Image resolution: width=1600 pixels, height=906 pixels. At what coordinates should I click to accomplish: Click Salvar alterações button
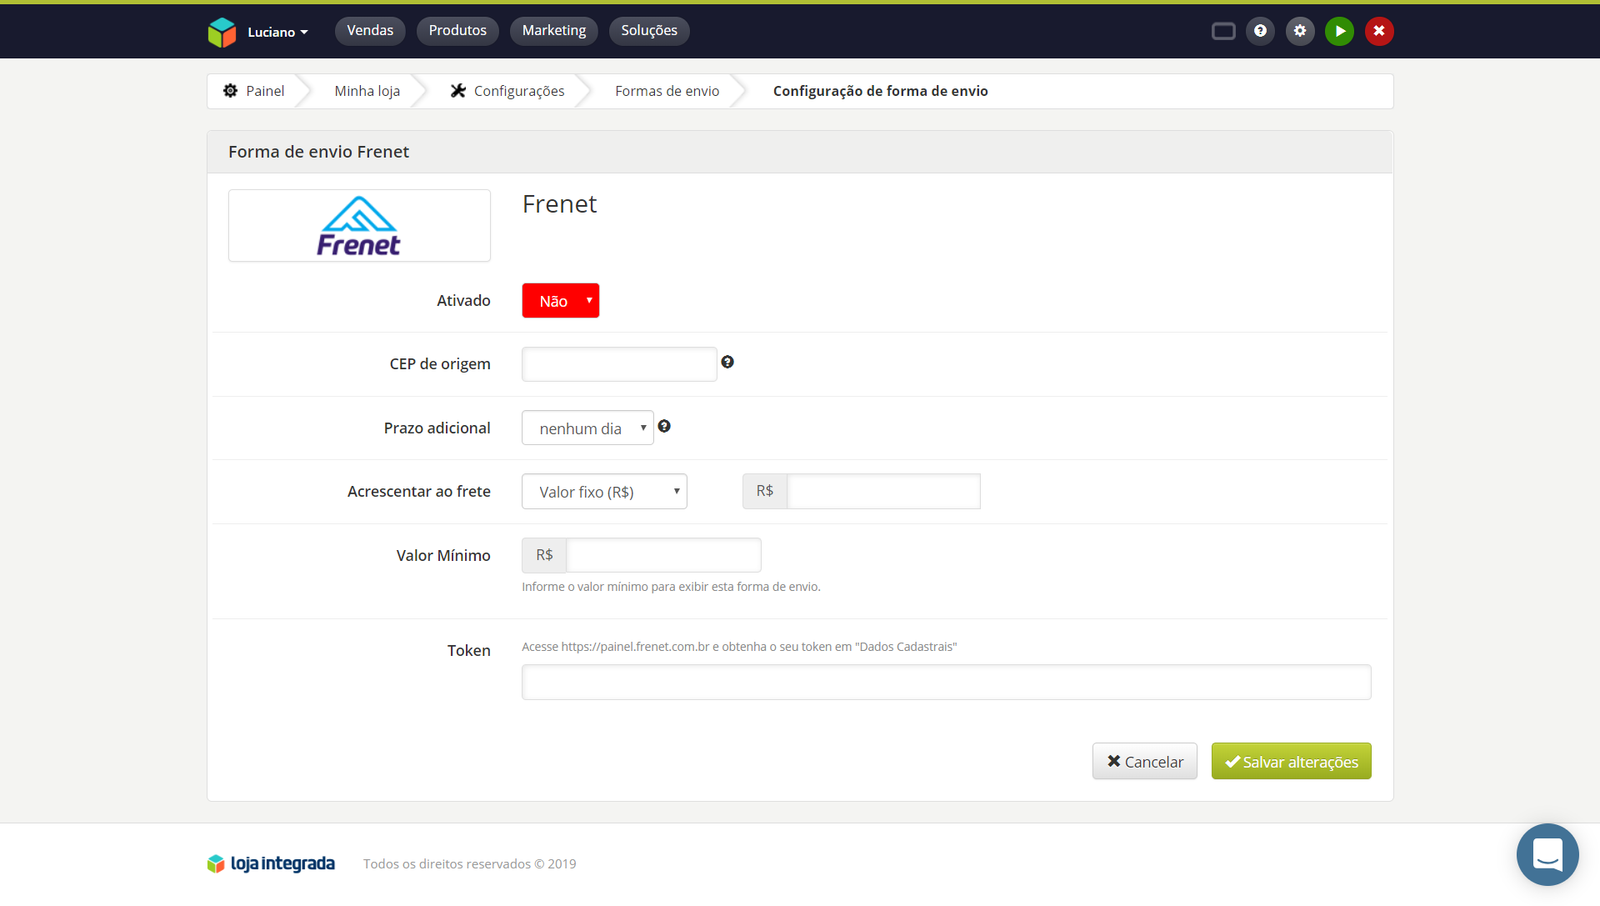(x=1291, y=762)
